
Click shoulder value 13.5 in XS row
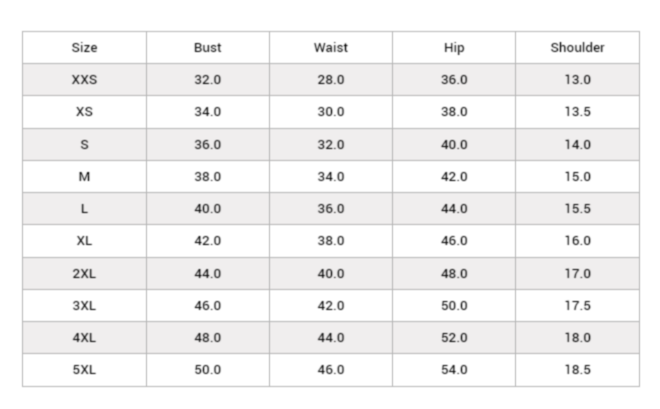(577, 112)
